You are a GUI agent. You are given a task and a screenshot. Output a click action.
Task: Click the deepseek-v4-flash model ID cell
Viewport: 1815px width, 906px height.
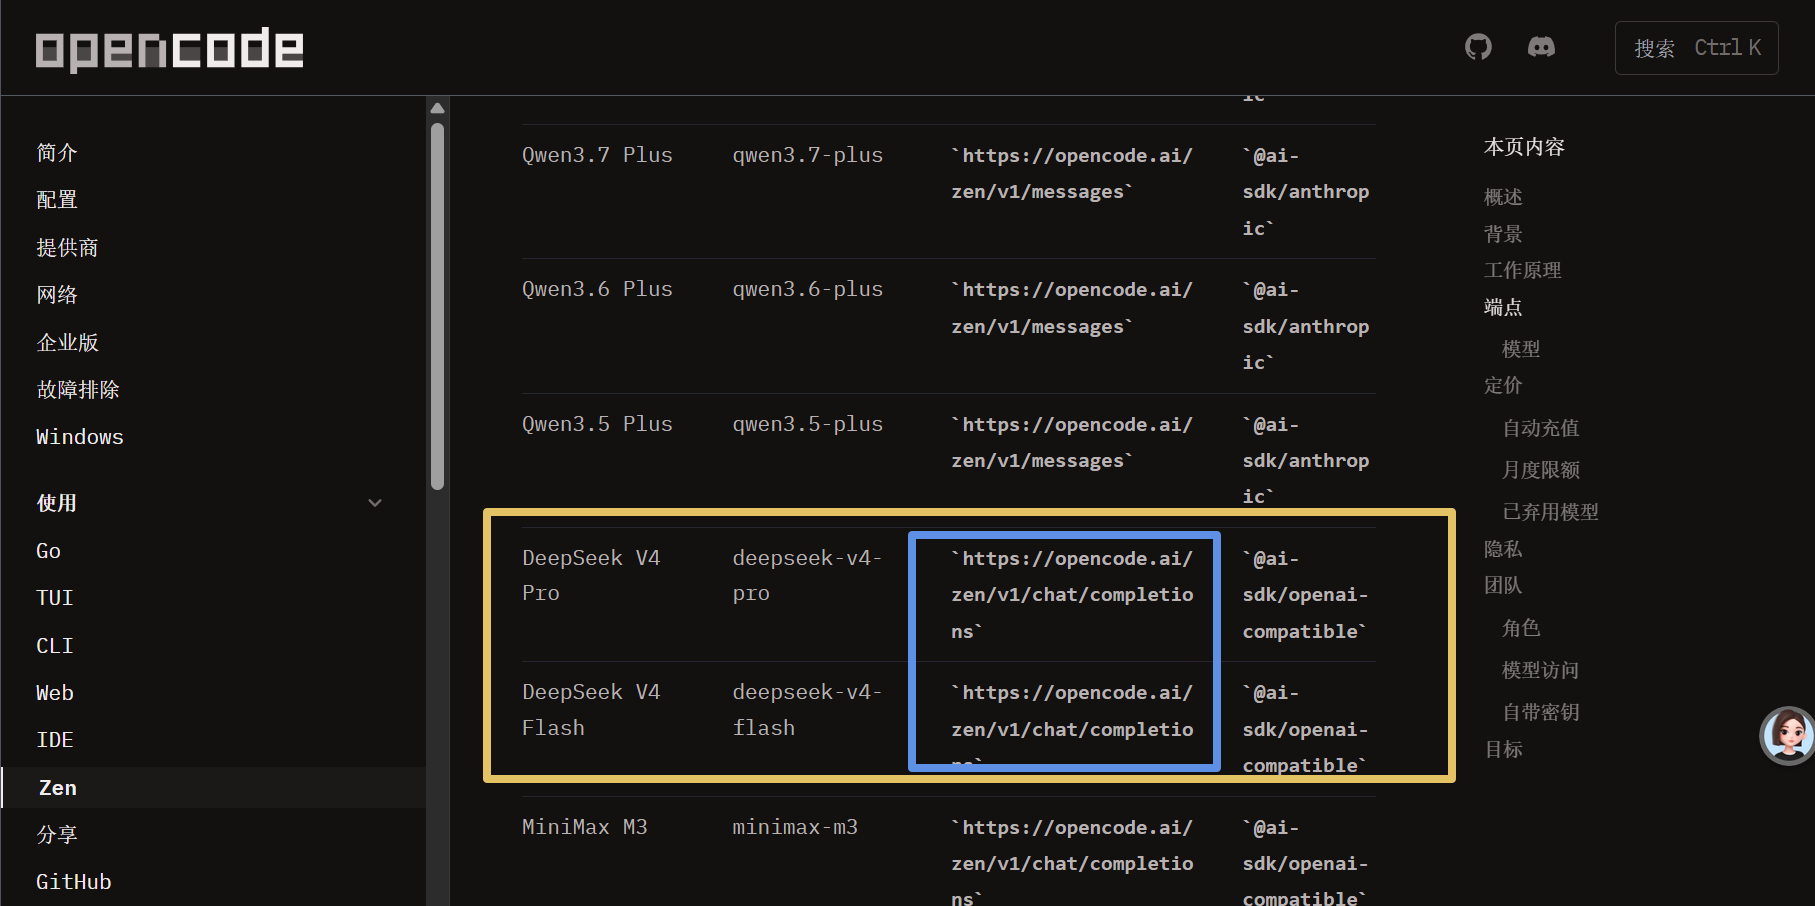[x=808, y=710]
